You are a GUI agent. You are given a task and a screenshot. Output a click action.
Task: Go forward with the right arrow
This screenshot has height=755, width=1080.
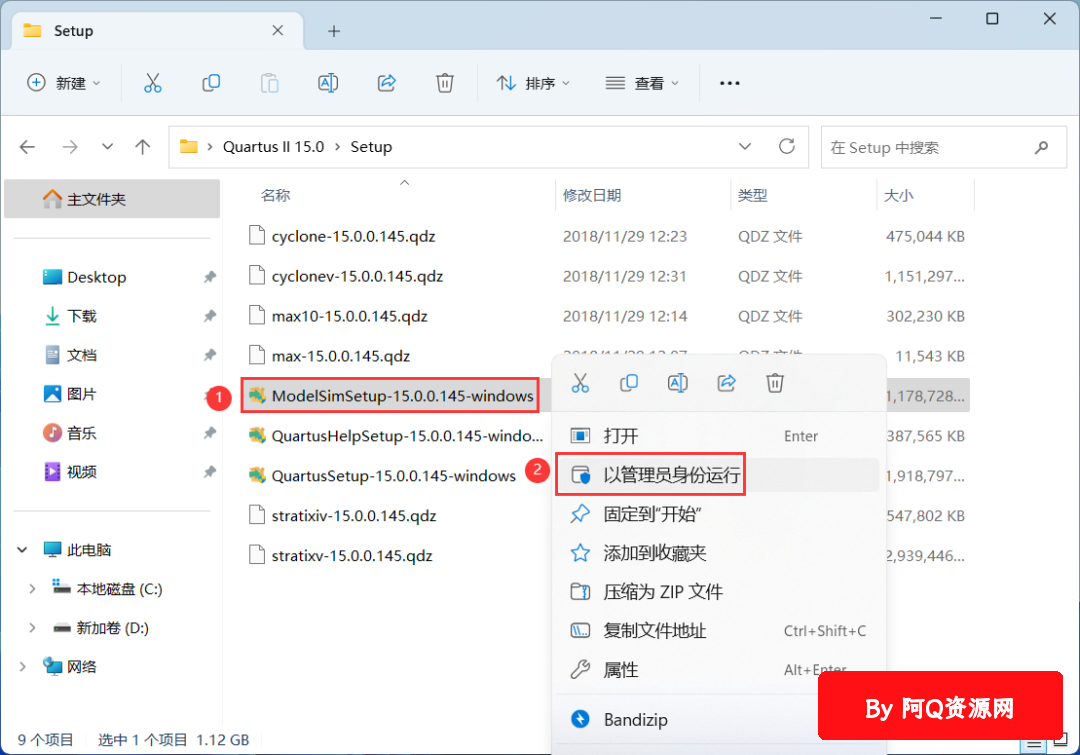click(x=70, y=147)
